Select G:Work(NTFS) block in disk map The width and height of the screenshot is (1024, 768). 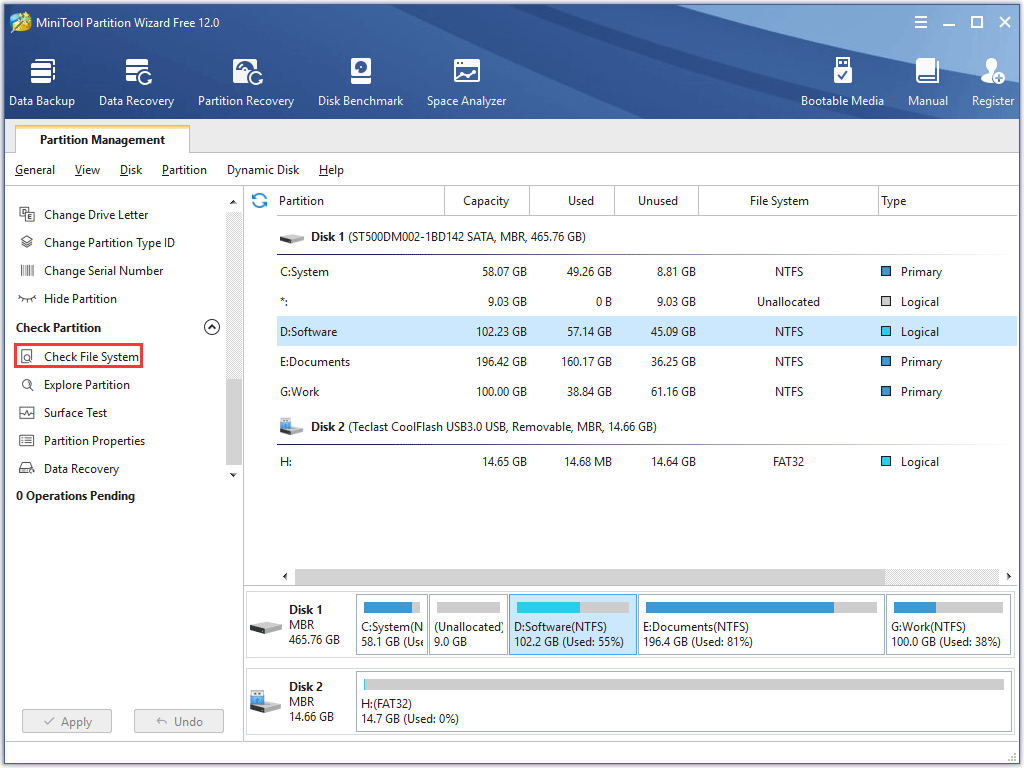pos(949,624)
